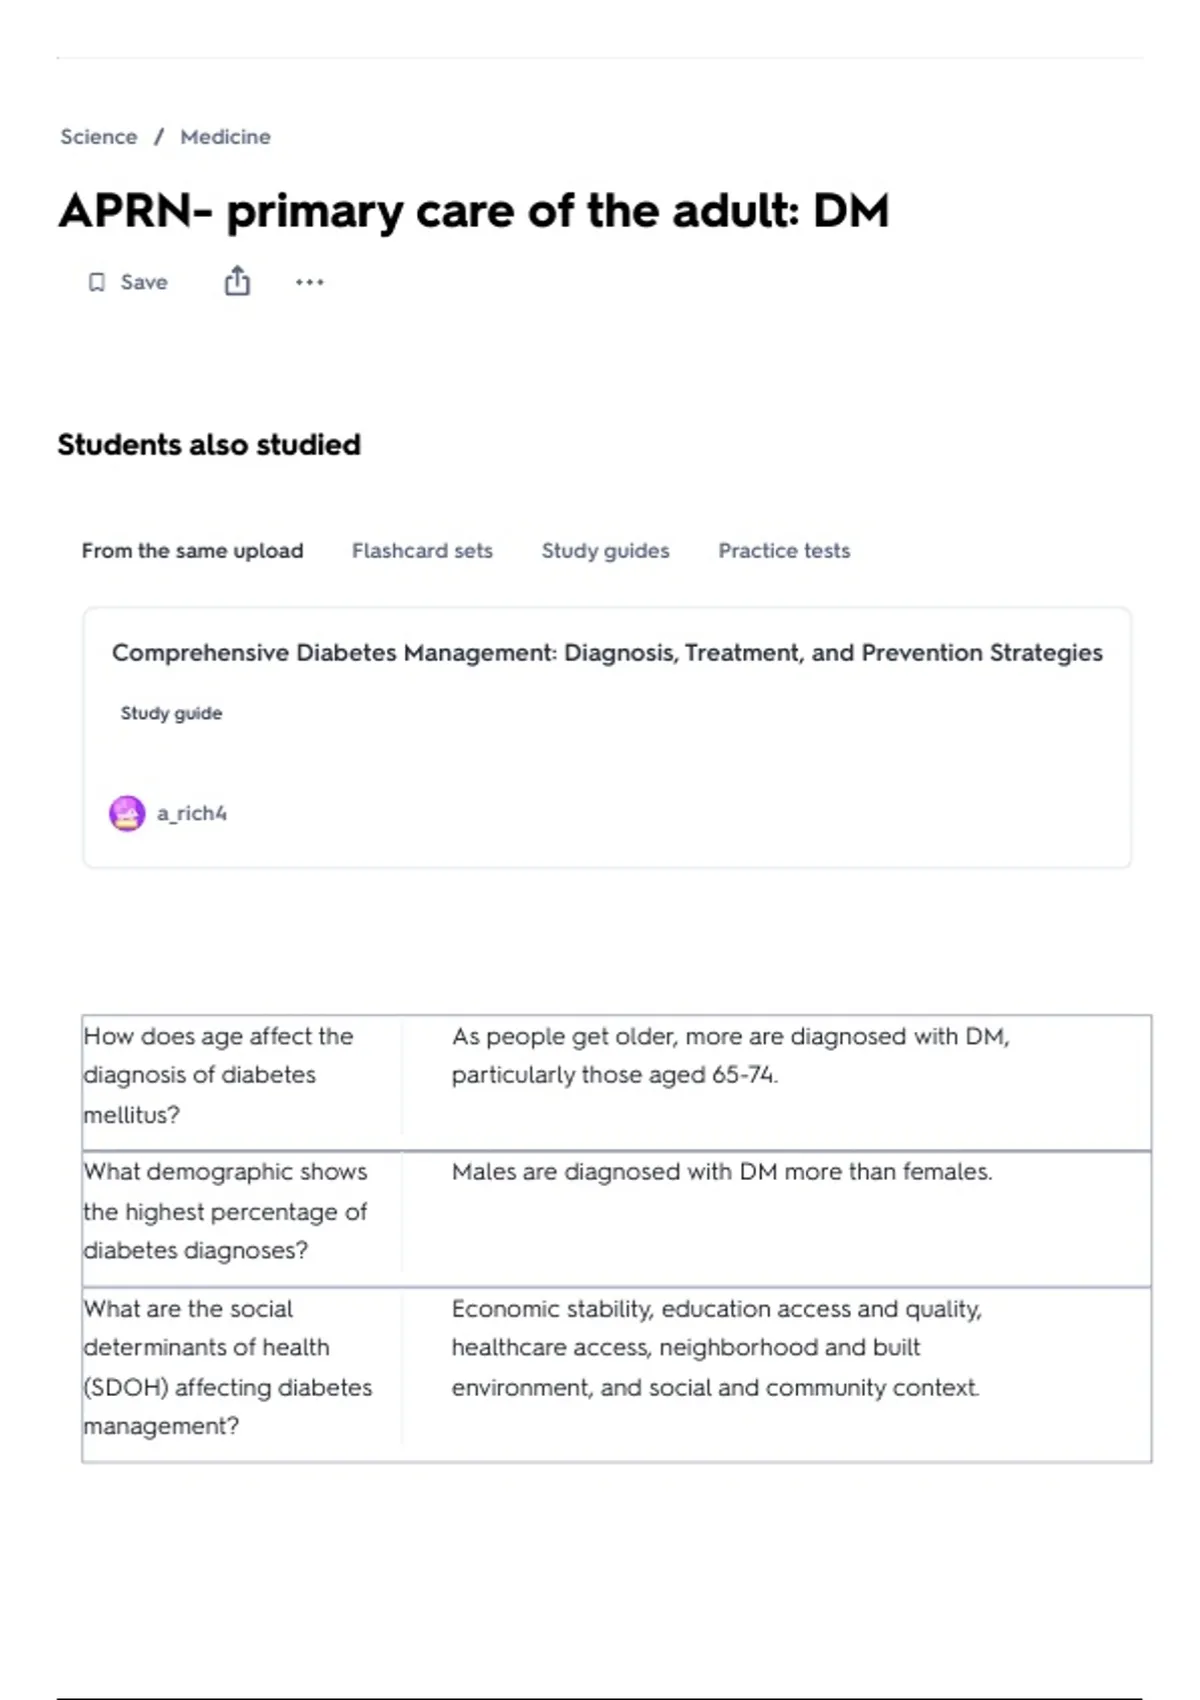Screen dimensions: 1200x1700
Task: Select the highest percentage demographic question
Action: (x=225, y=1212)
